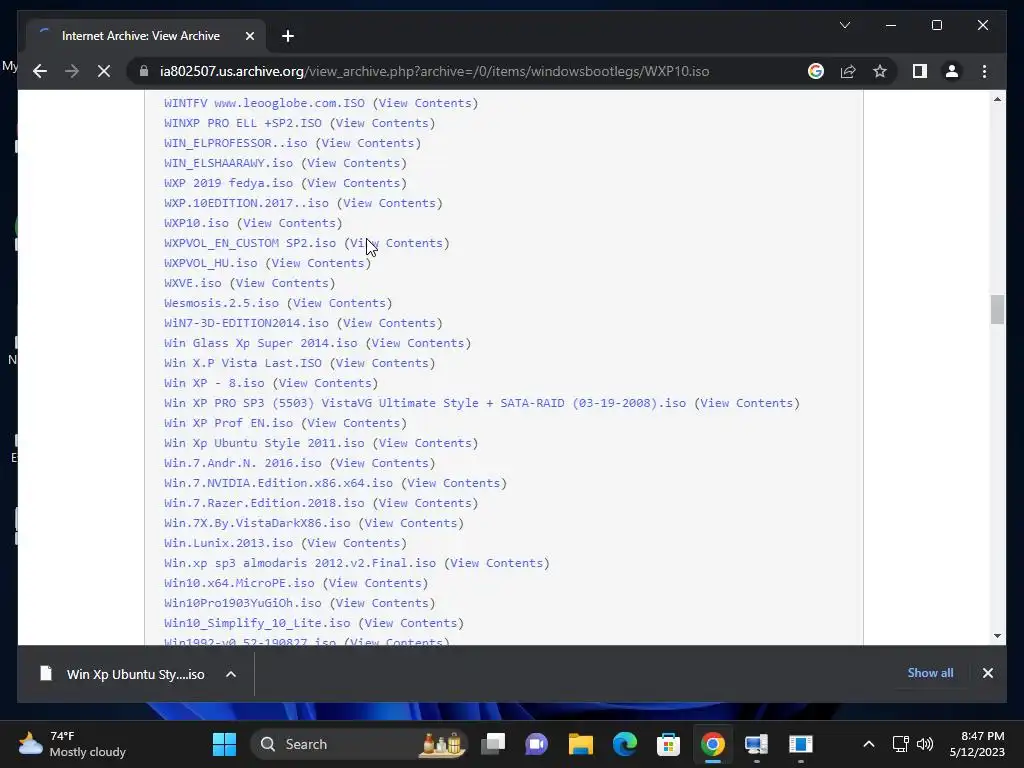Viewport: 1024px width, 768px height.
Task: Close the Internet Archive tab
Action: [249, 36]
